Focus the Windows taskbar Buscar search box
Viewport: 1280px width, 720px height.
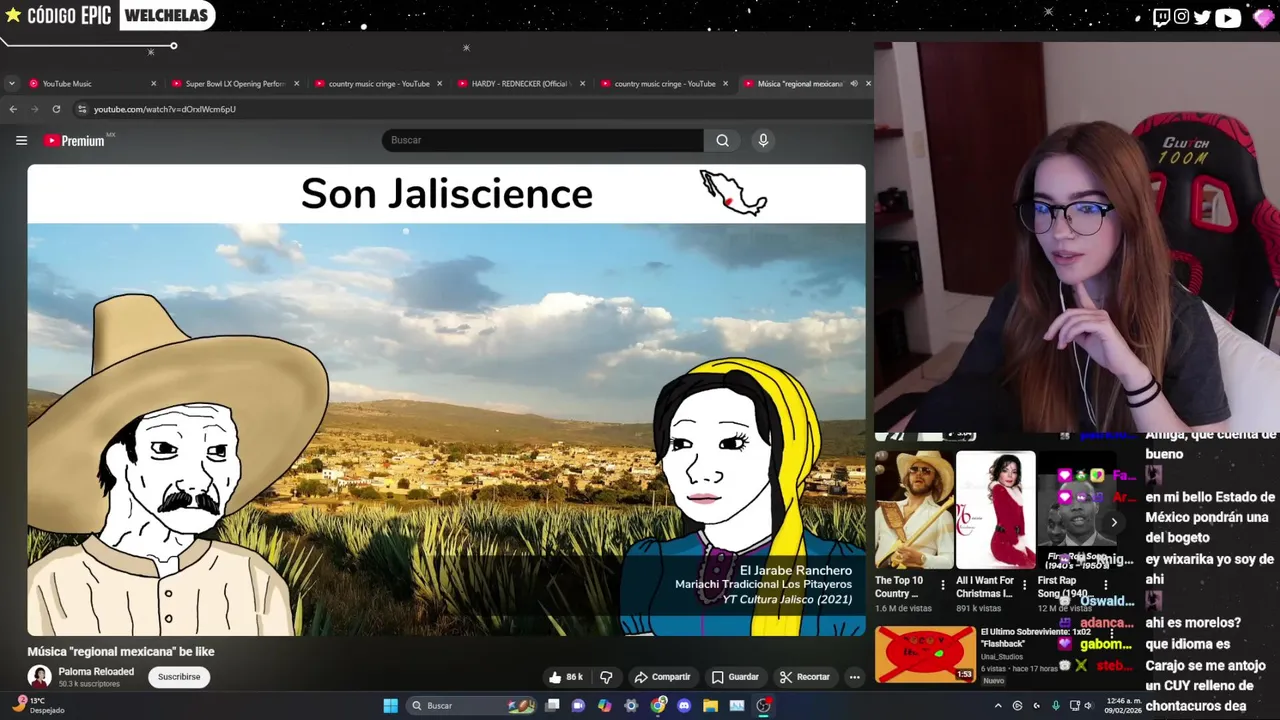pyautogui.click(x=471, y=705)
